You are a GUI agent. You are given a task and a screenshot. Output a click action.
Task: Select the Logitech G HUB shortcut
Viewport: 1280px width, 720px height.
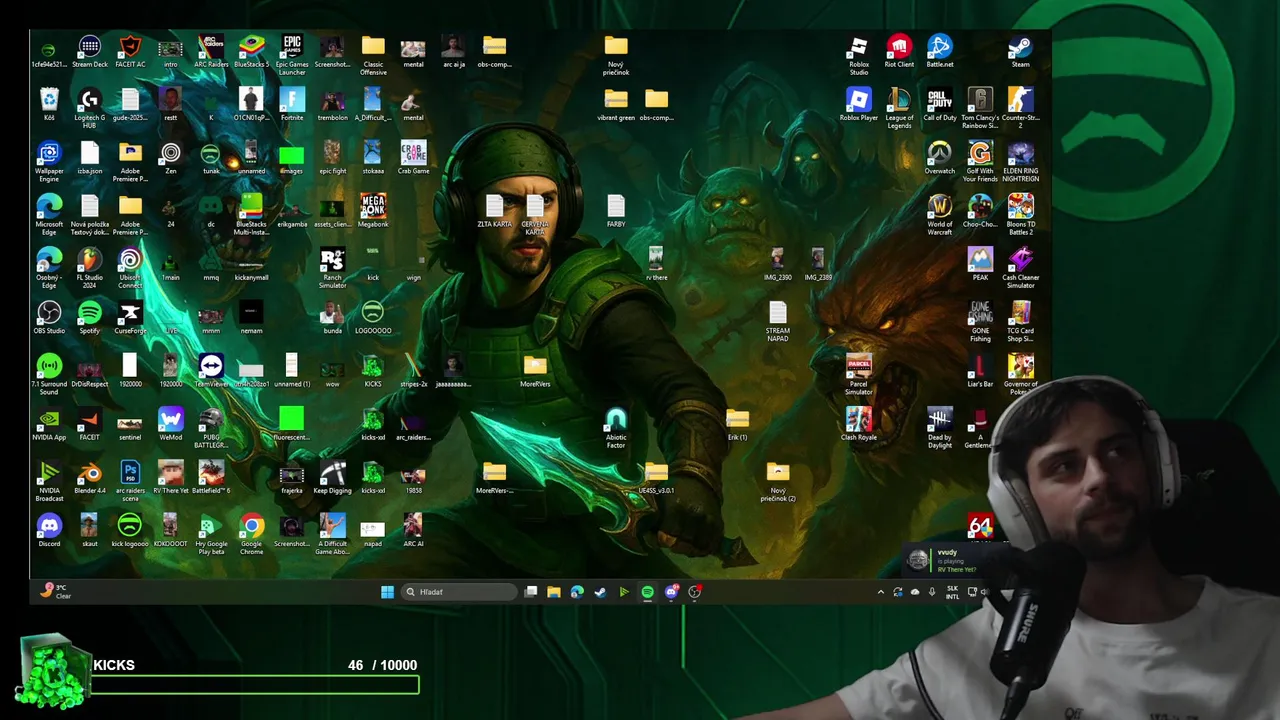89,108
